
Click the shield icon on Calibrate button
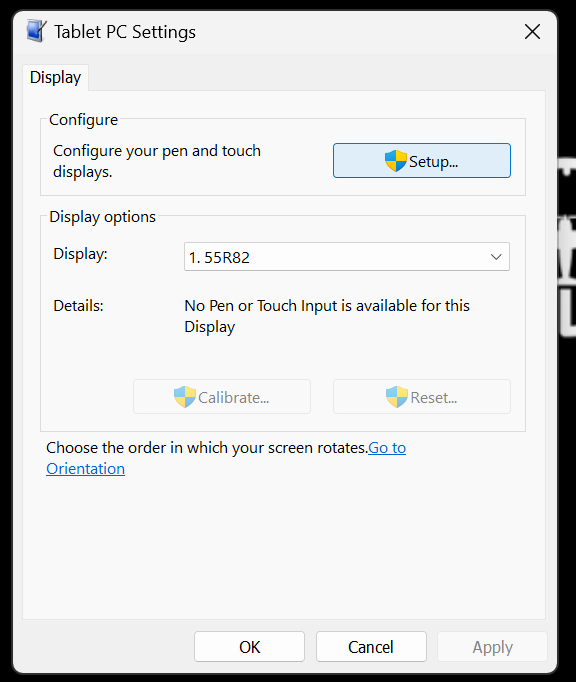tap(184, 397)
